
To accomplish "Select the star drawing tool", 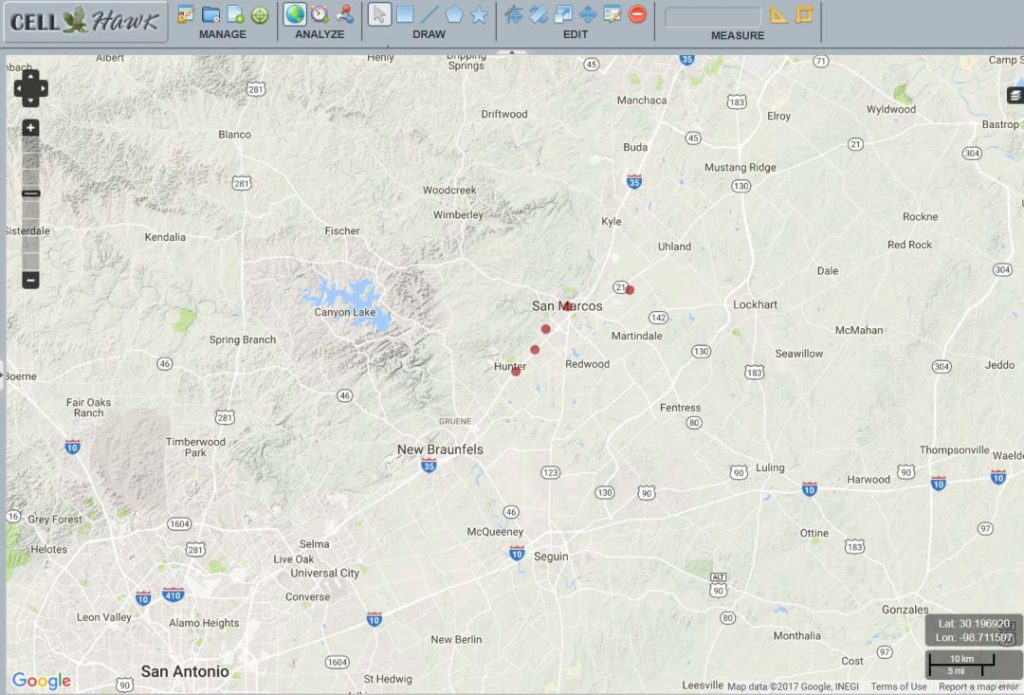I will pos(479,14).
